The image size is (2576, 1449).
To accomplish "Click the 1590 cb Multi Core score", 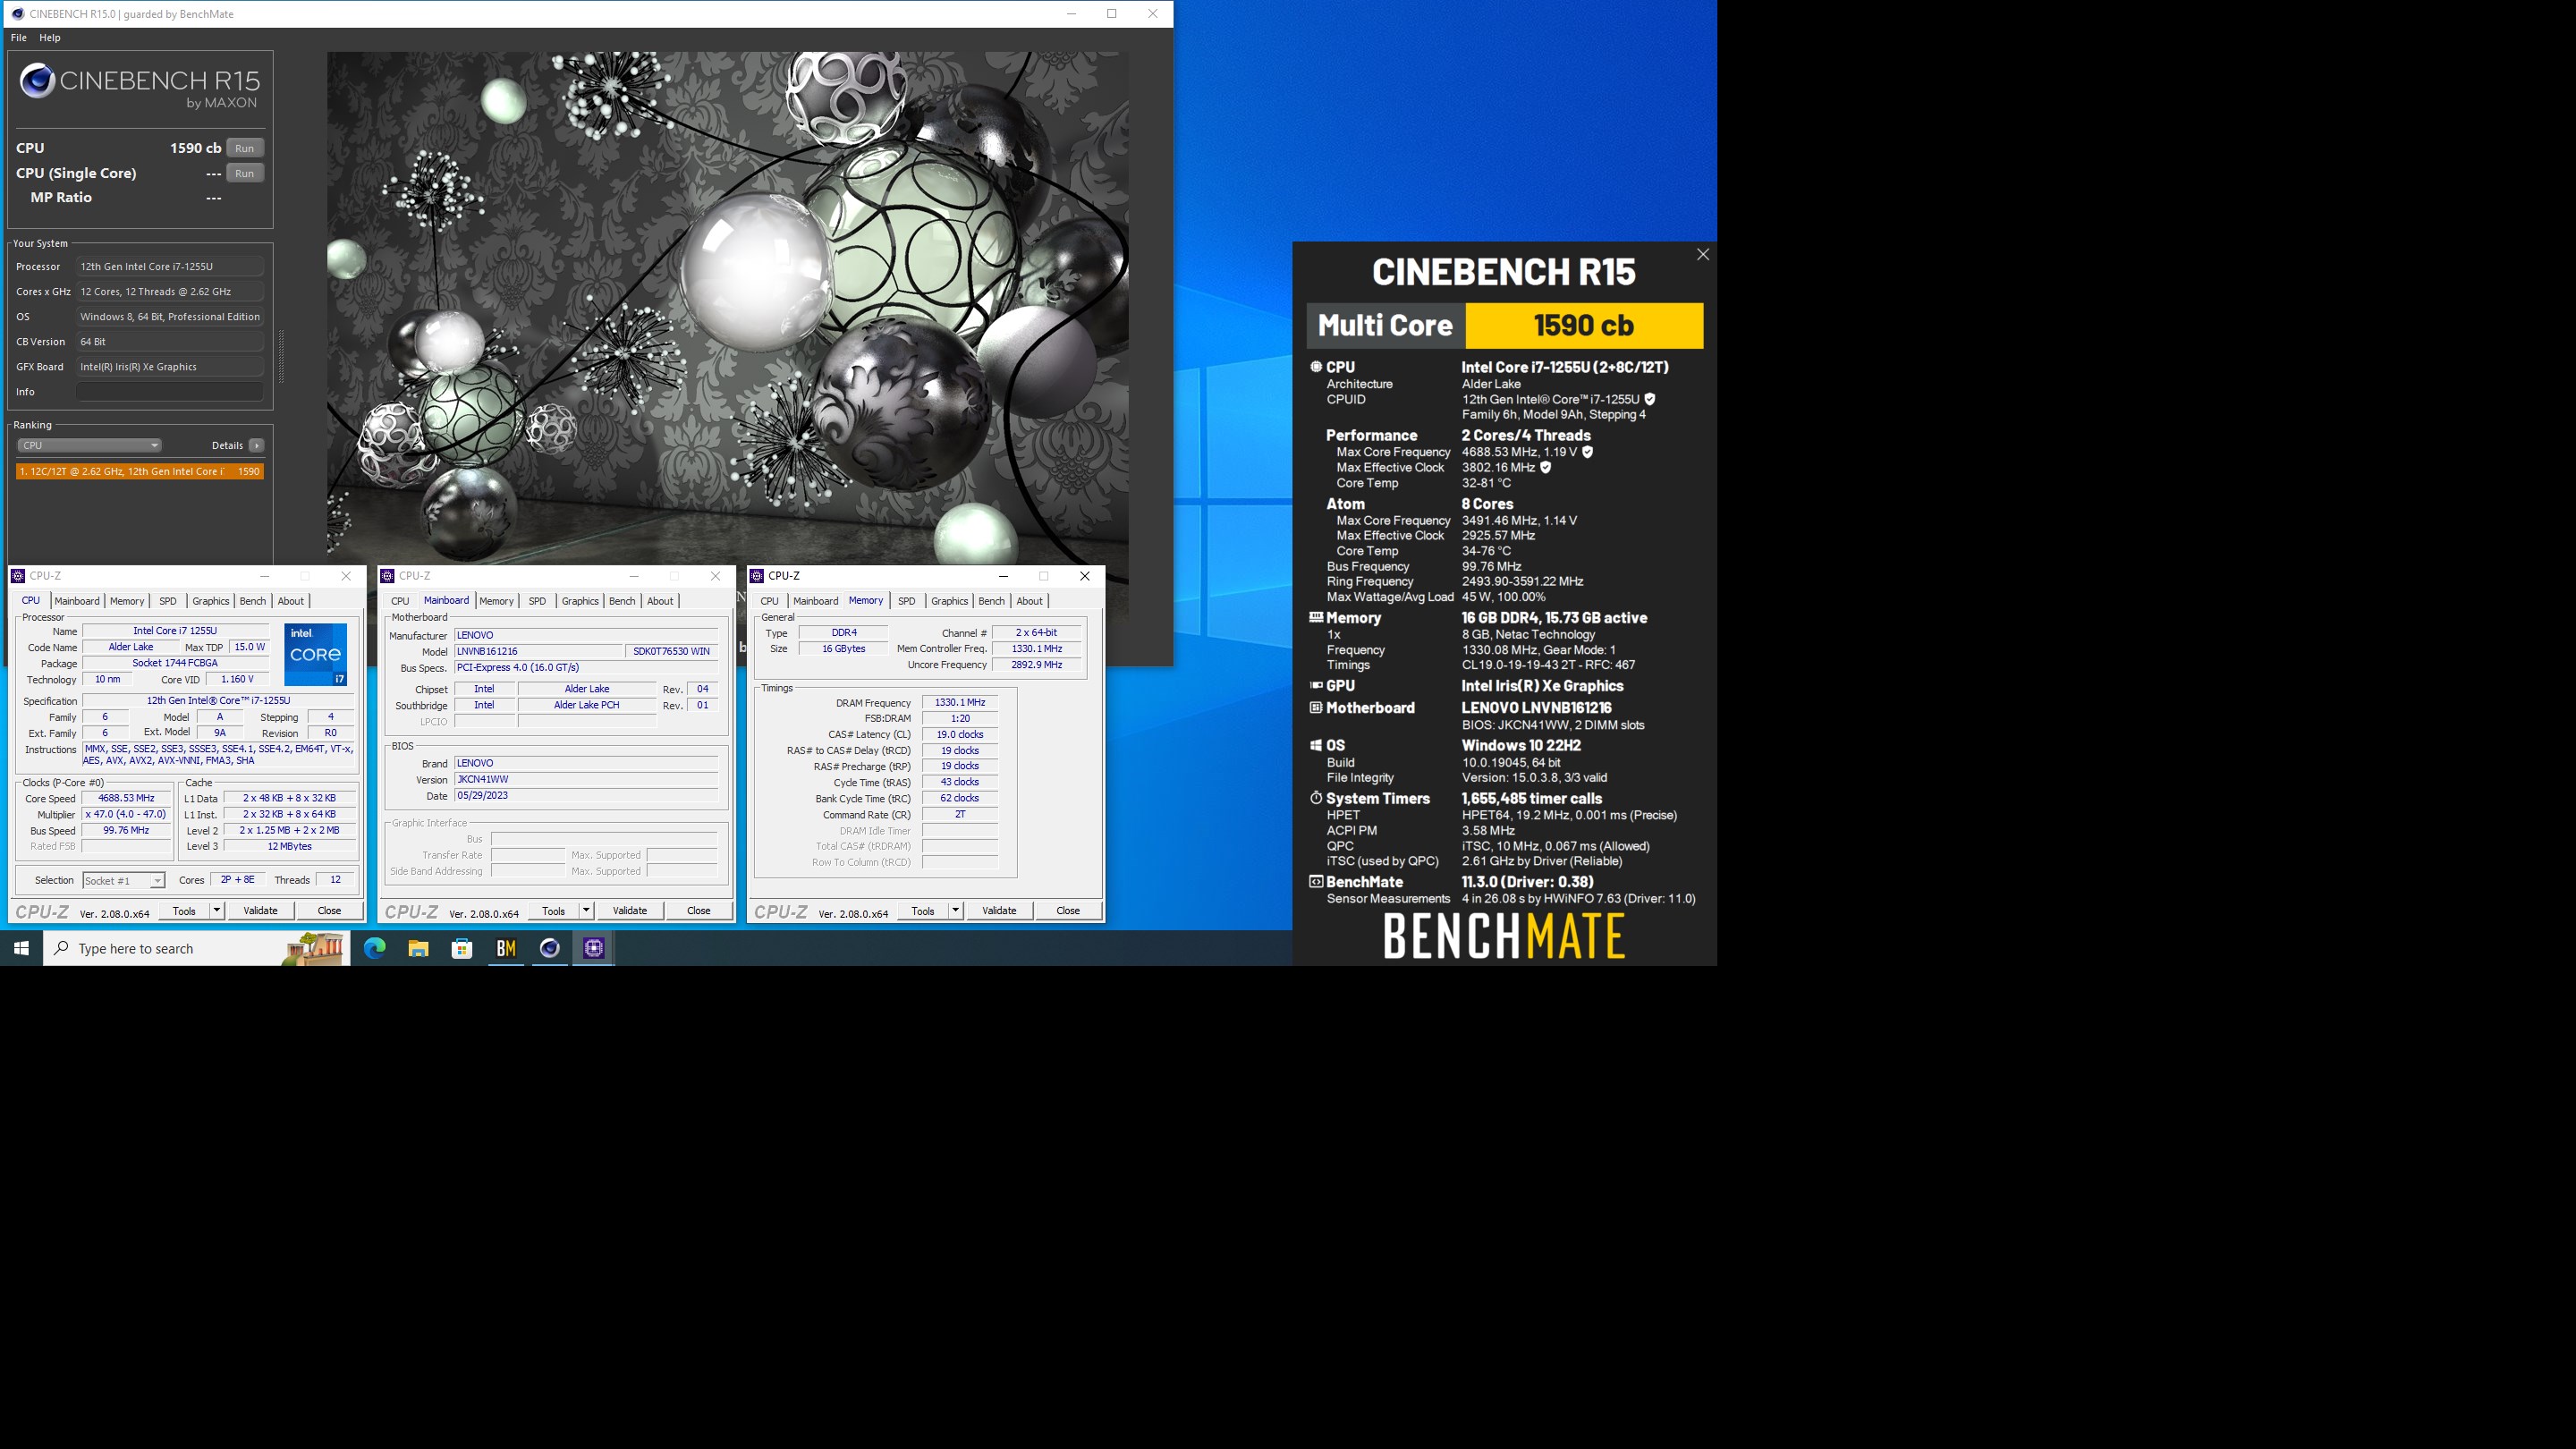I will 1584,326.
